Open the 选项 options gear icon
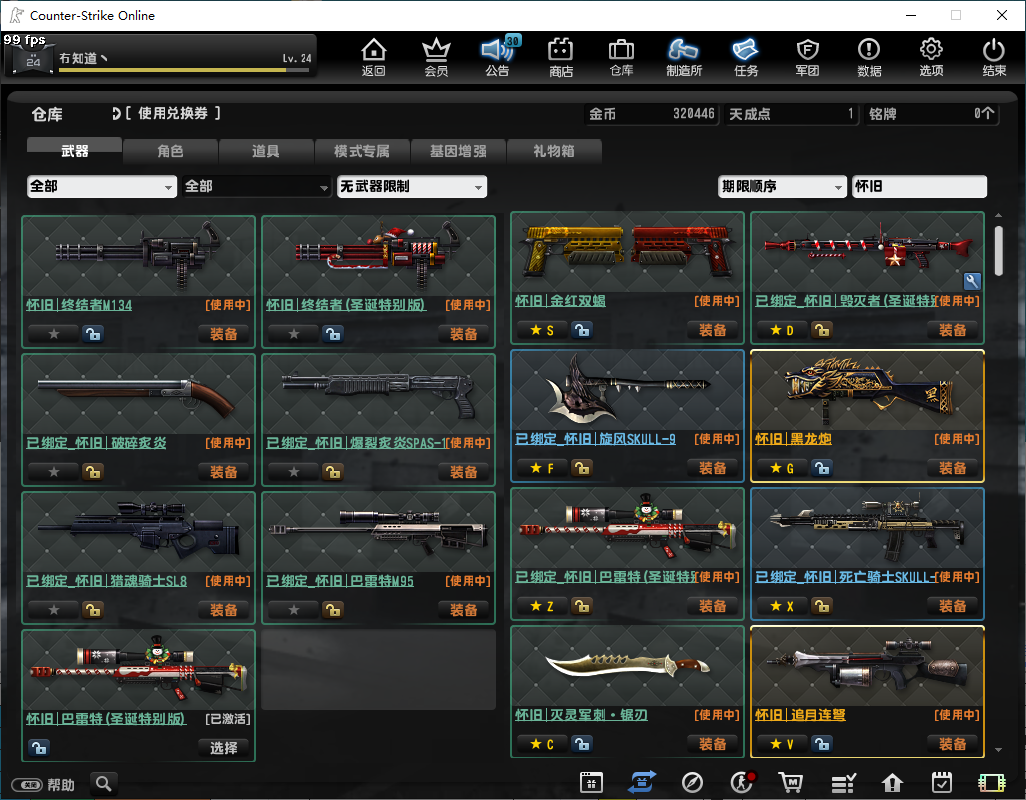This screenshot has width=1026, height=800. tap(931, 57)
